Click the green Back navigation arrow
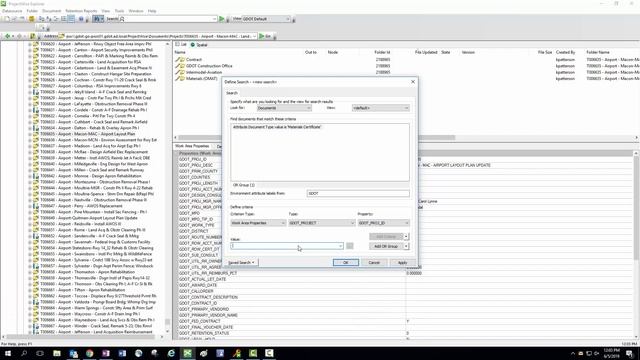The image size is (640, 360). click(7, 36)
